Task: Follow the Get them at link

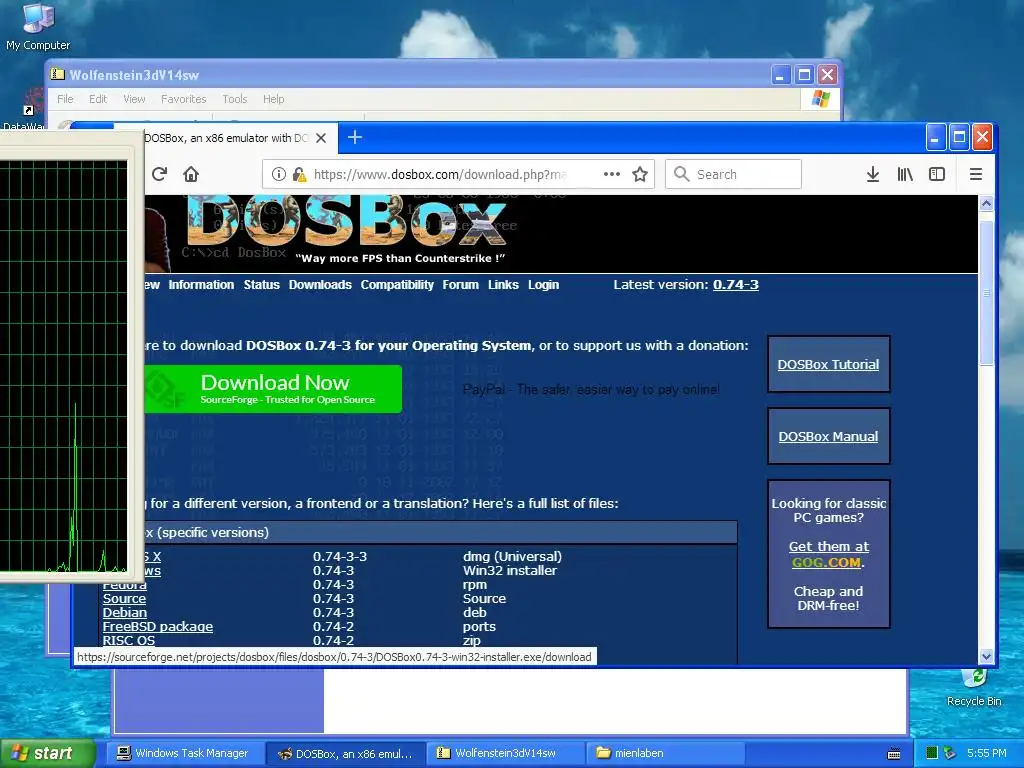Action: click(x=829, y=547)
